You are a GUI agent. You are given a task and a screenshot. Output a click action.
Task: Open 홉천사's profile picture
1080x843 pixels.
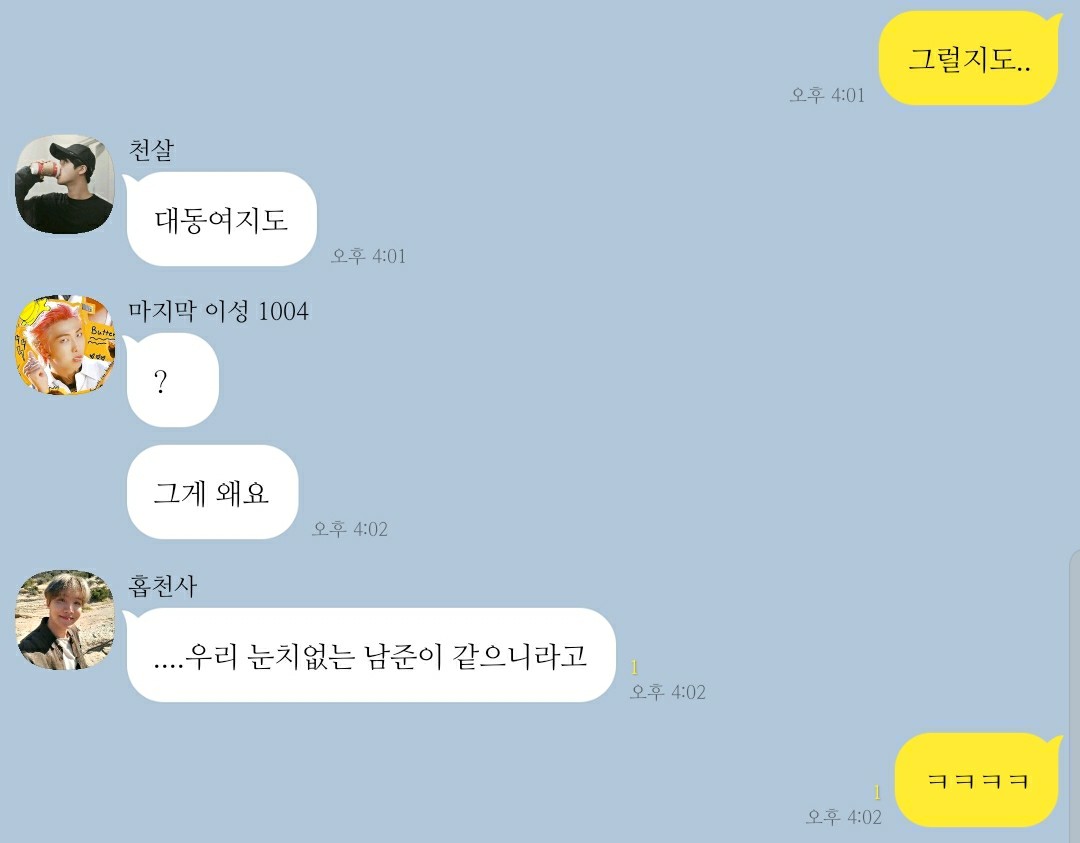pos(65,620)
